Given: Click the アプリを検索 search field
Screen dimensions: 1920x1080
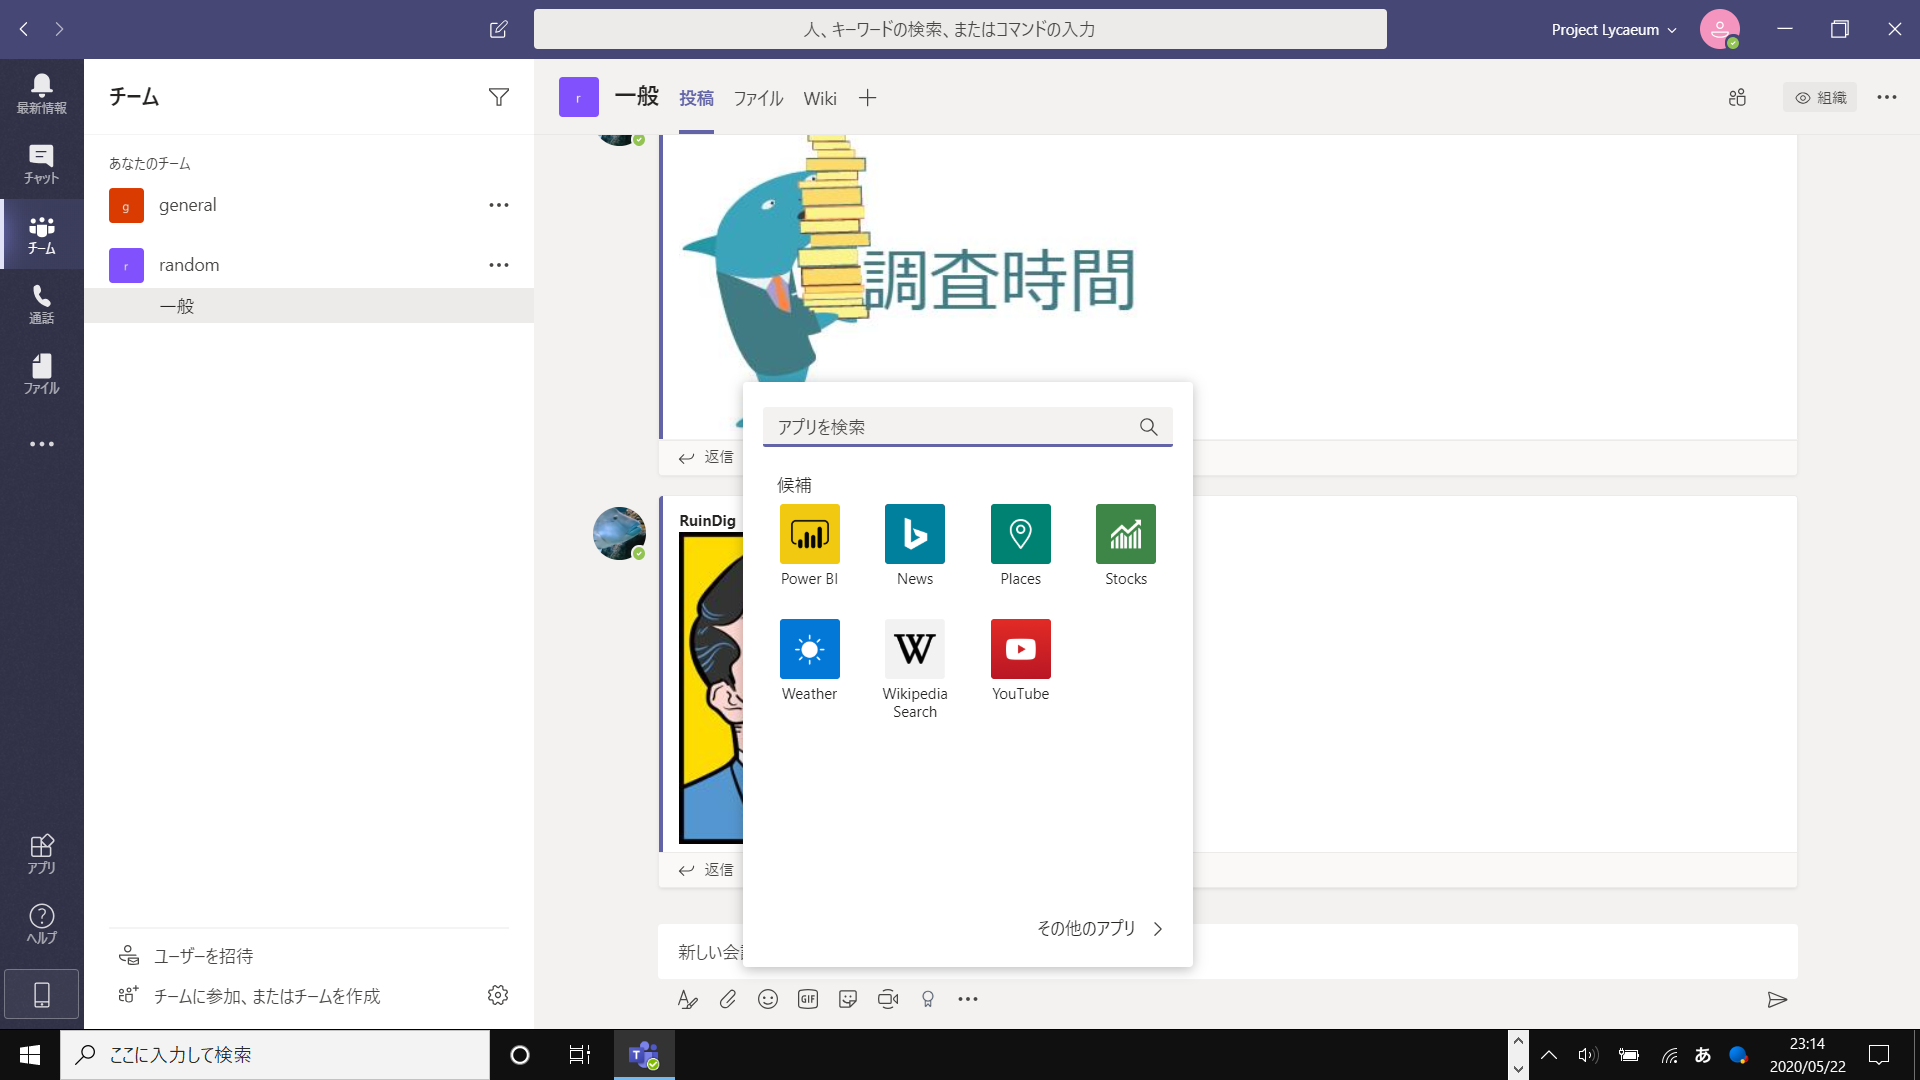Looking at the screenshot, I should tap(950, 427).
